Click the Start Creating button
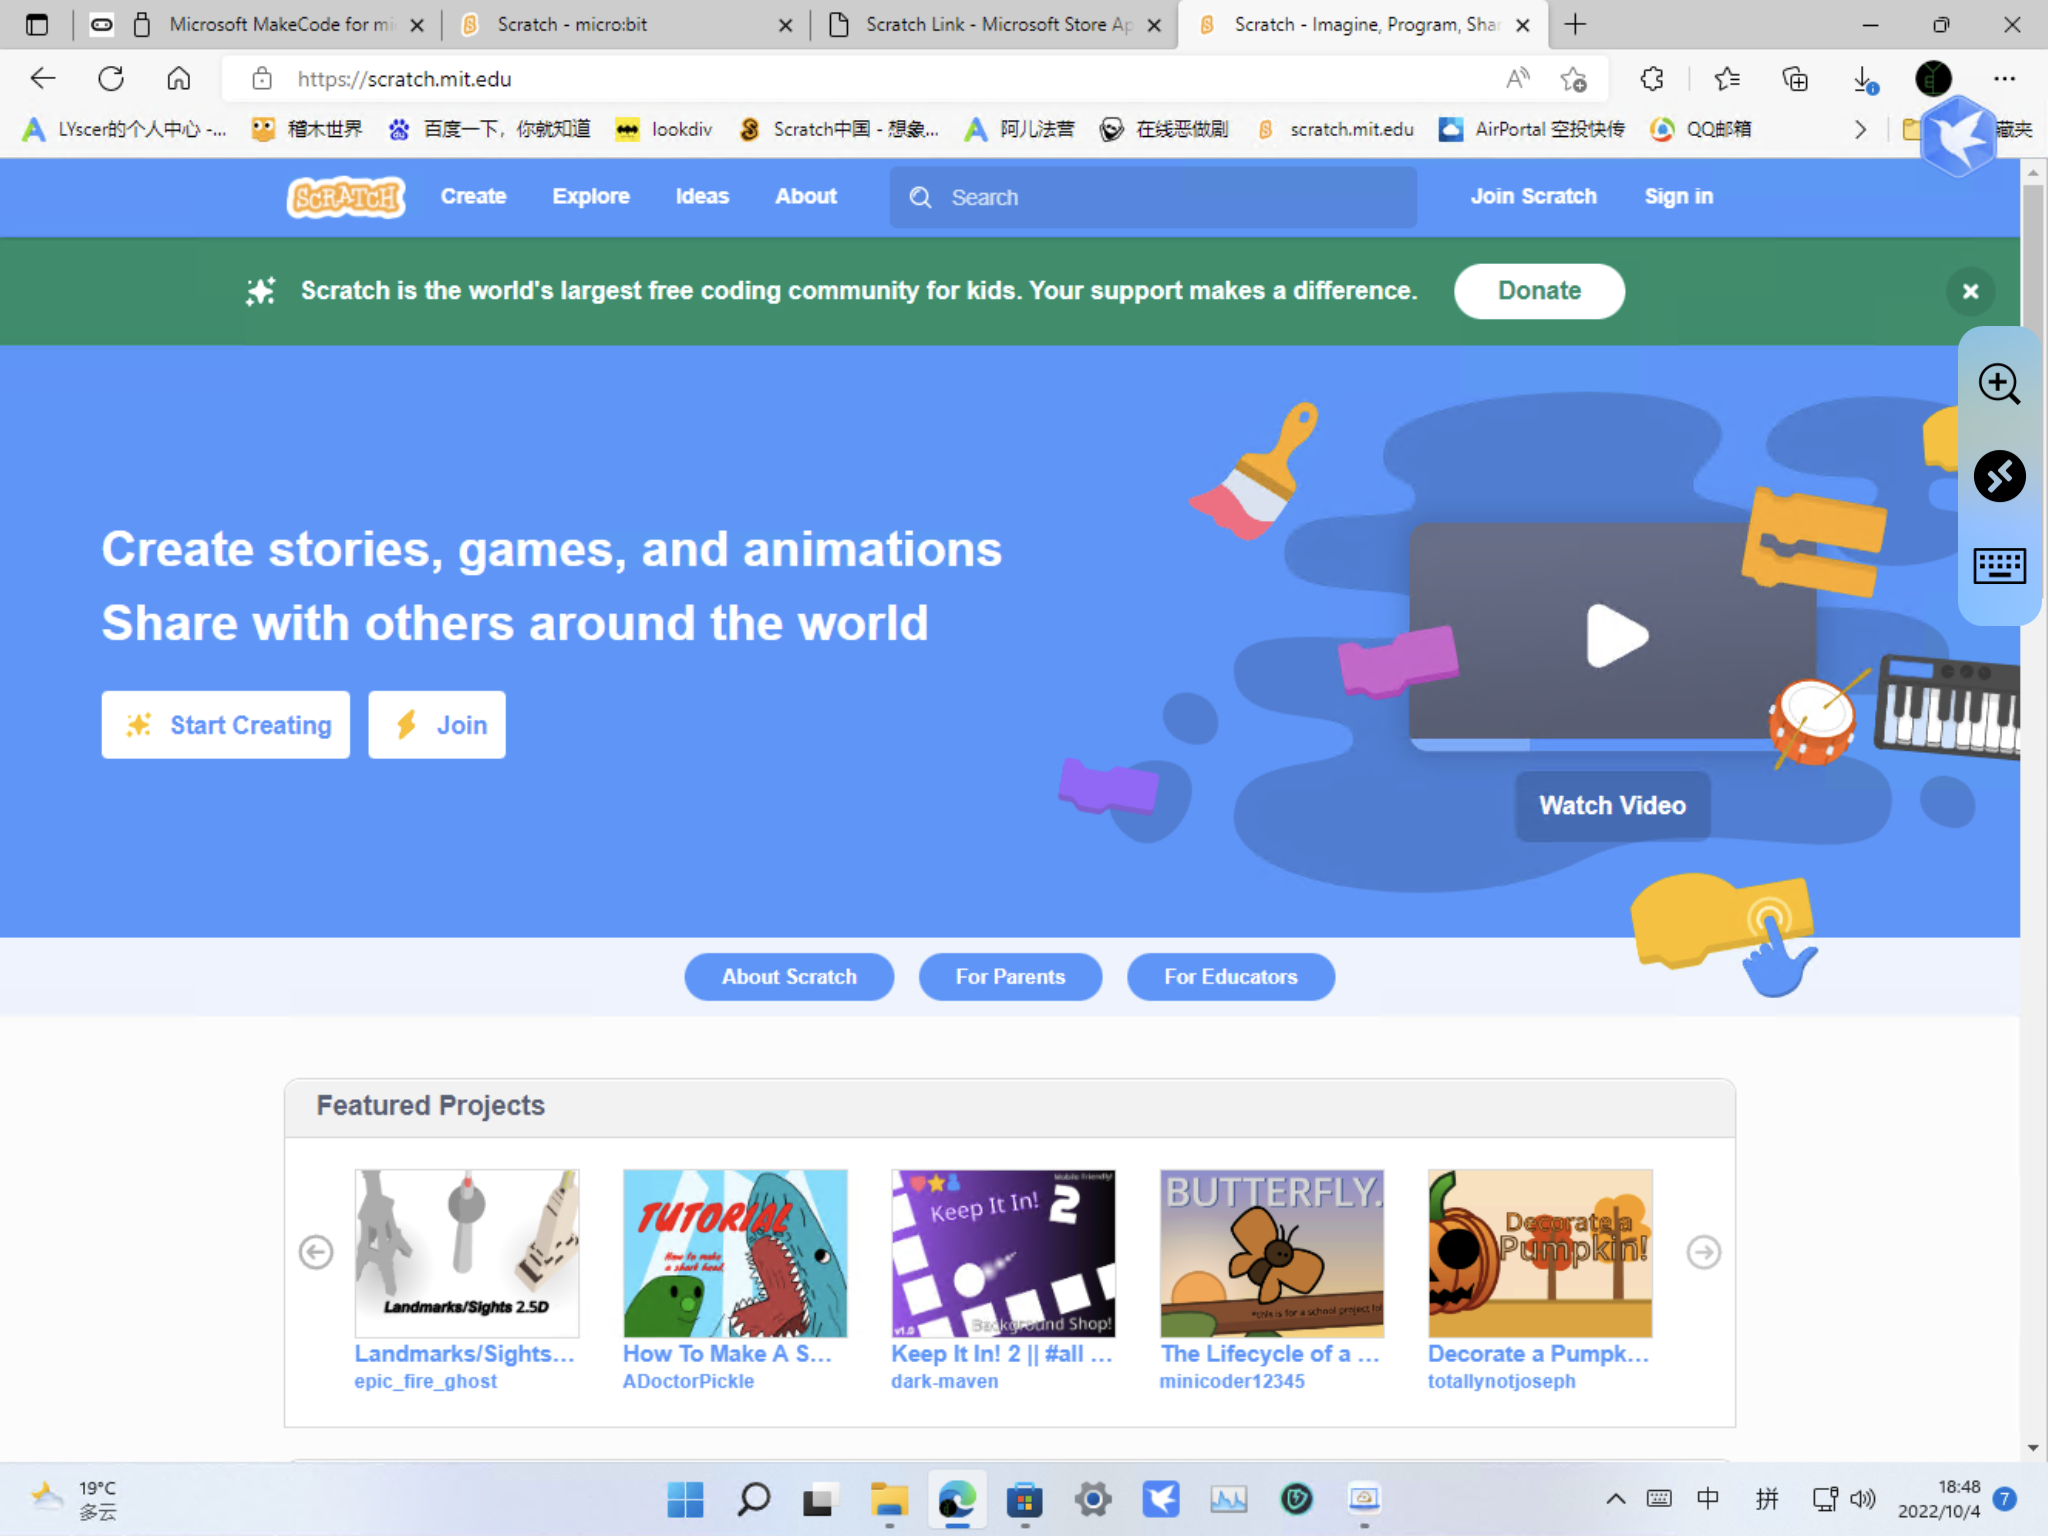Screen dimensions: 2048x1536 226,725
